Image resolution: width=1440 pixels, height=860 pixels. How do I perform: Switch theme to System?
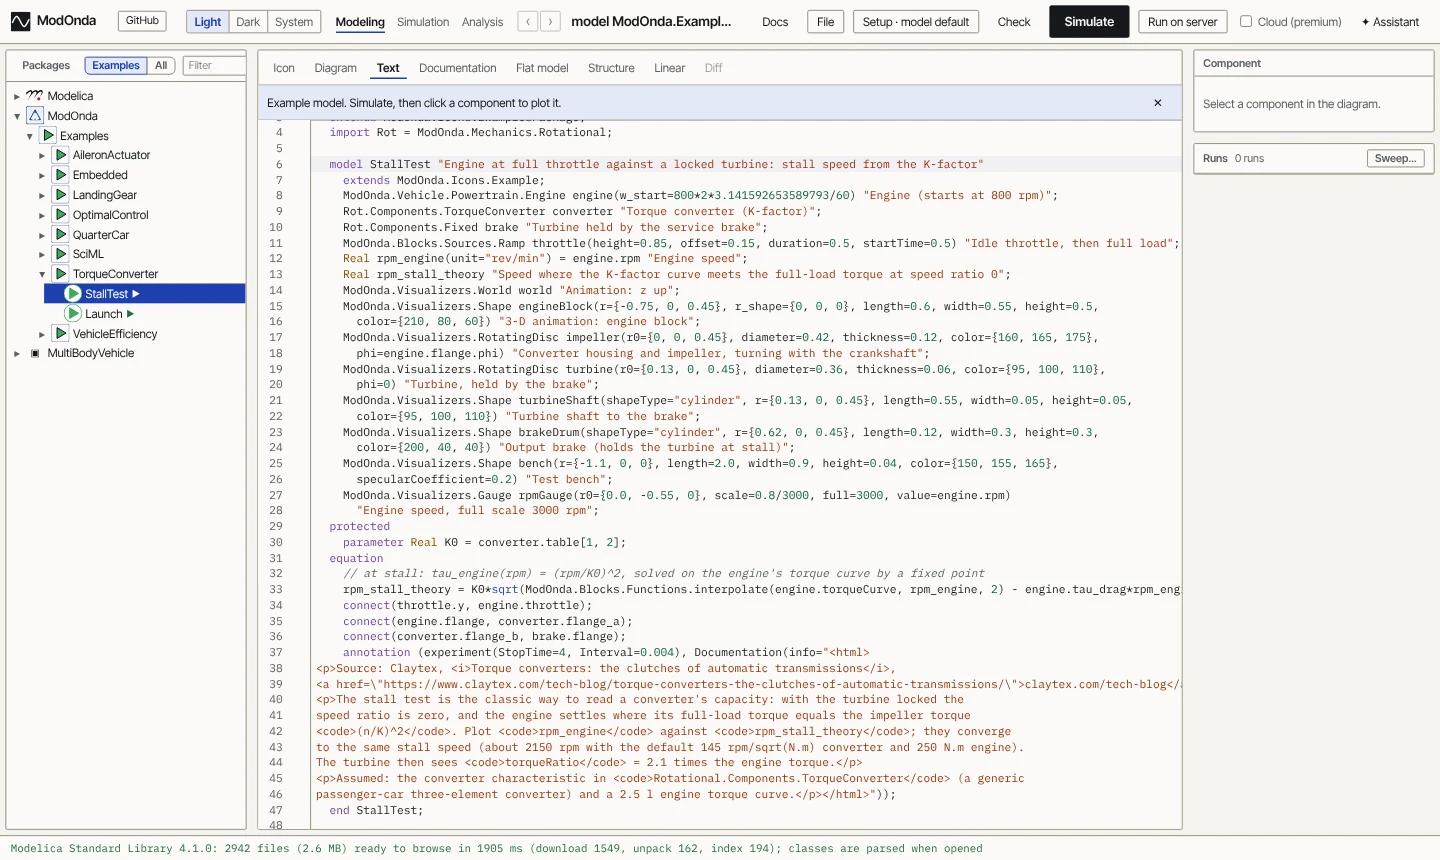294,22
